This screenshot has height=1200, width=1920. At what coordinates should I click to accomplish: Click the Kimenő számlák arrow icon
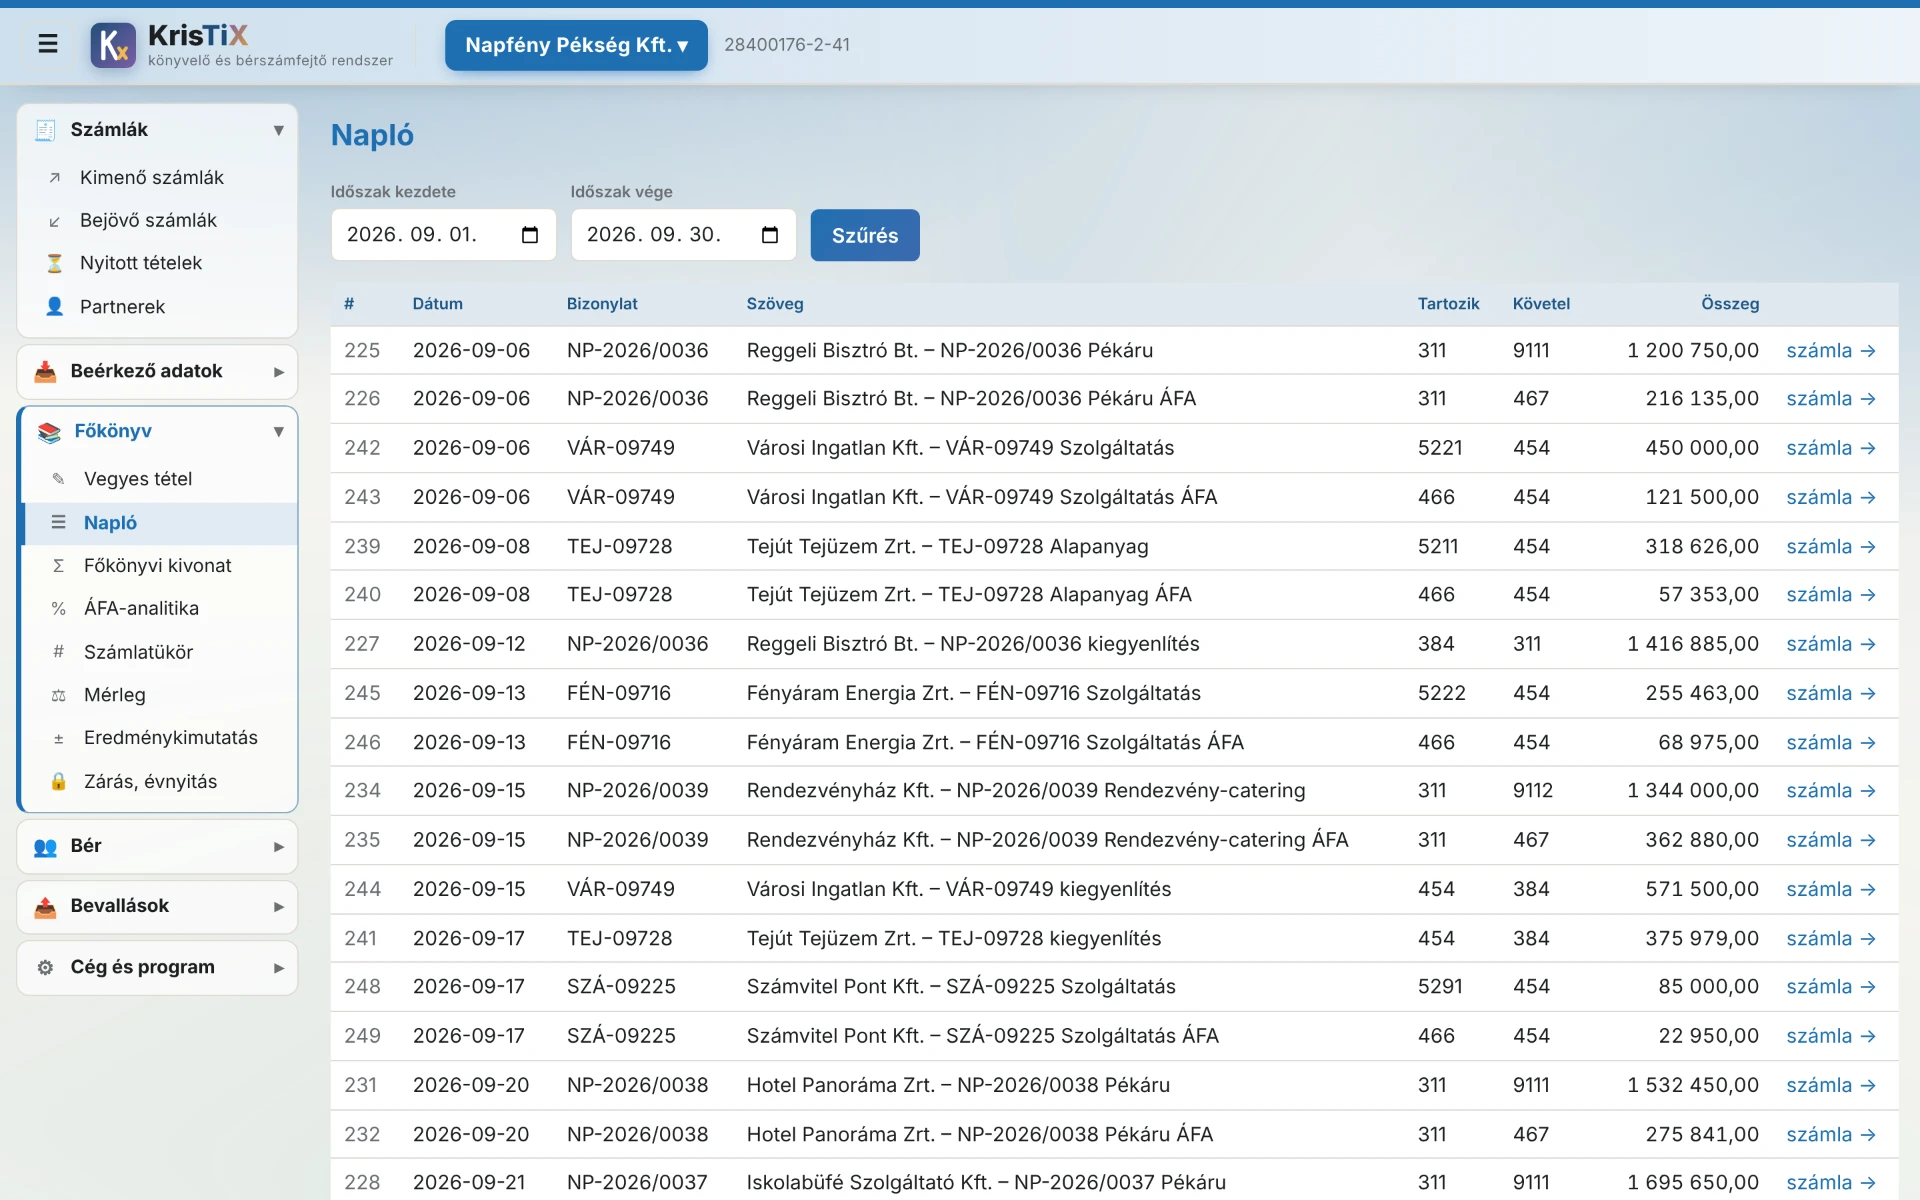coord(55,178)
